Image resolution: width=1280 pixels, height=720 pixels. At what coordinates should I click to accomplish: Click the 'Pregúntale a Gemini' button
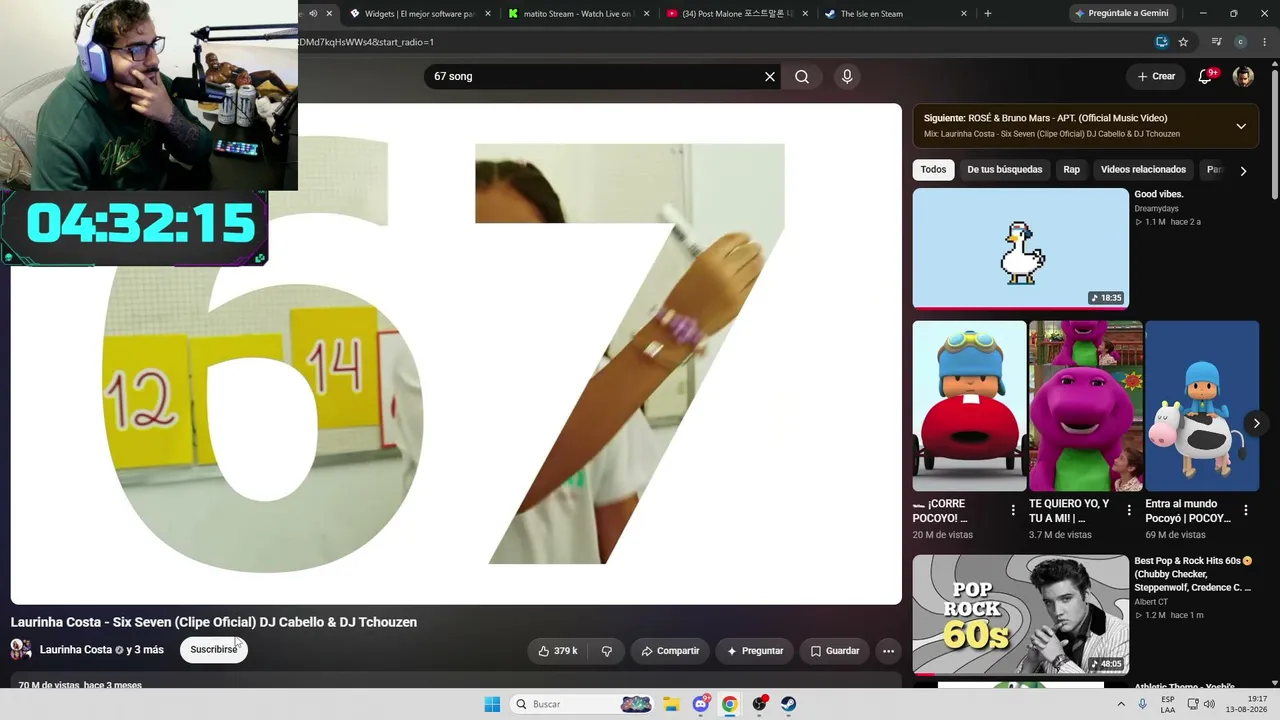(x=1121, y=13)
